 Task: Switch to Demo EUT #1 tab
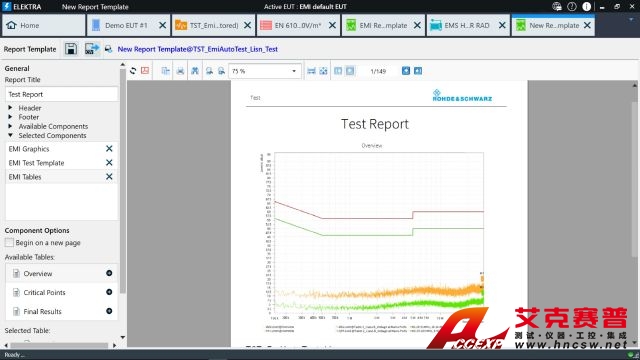pyautogui.click(x=129, y=25)
